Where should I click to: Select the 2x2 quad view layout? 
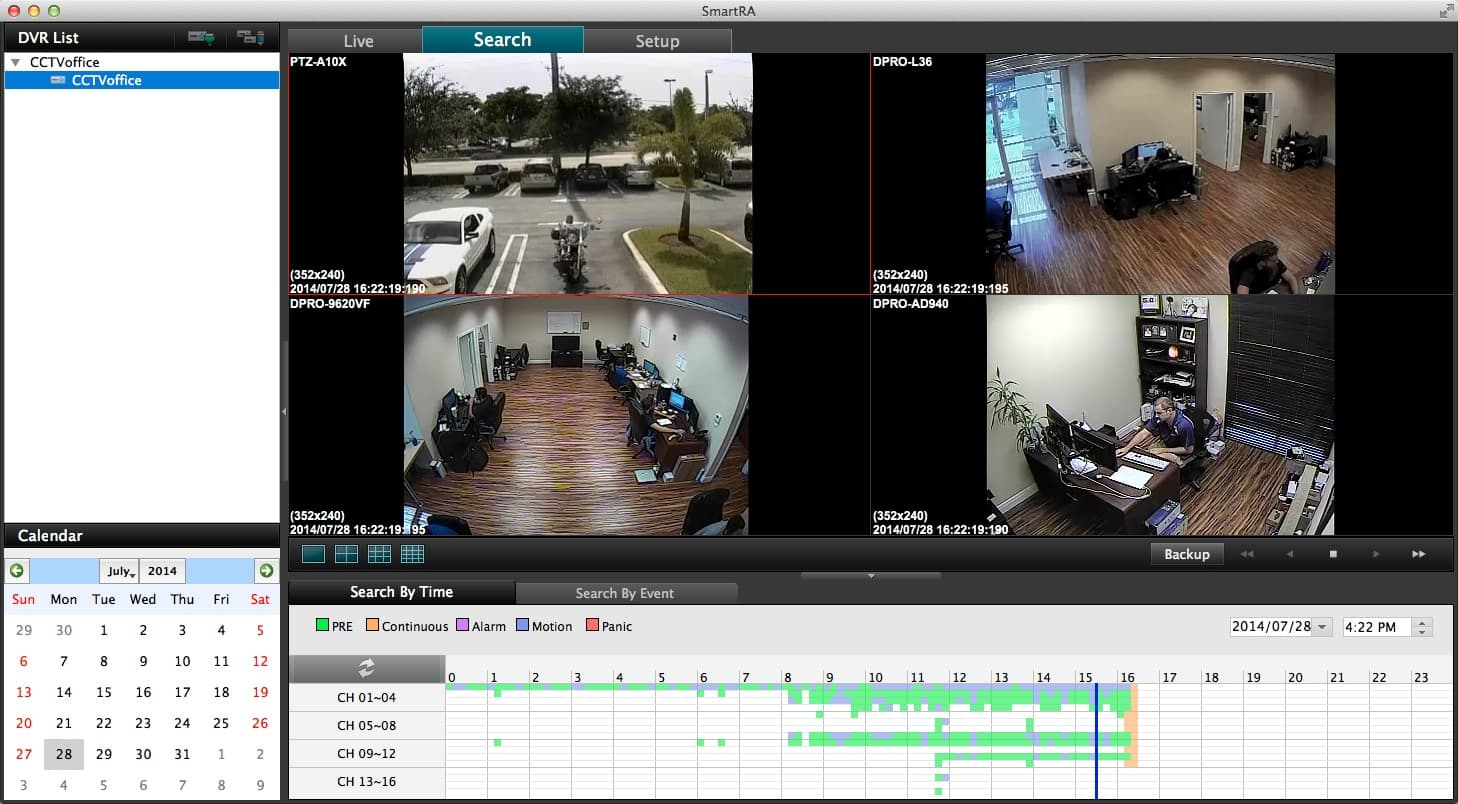[346, 554]
